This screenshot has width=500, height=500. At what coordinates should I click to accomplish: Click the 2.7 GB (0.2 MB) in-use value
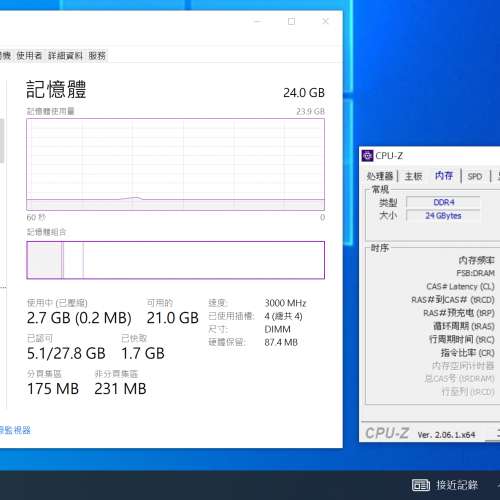(x=79, y=318)
